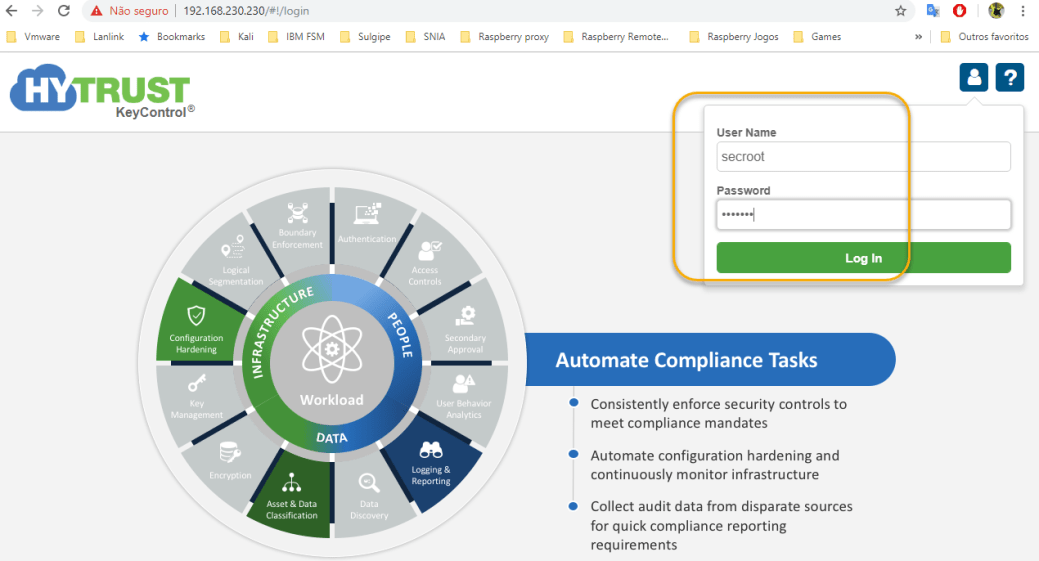Click into the Password field

(x=863, y=215)
